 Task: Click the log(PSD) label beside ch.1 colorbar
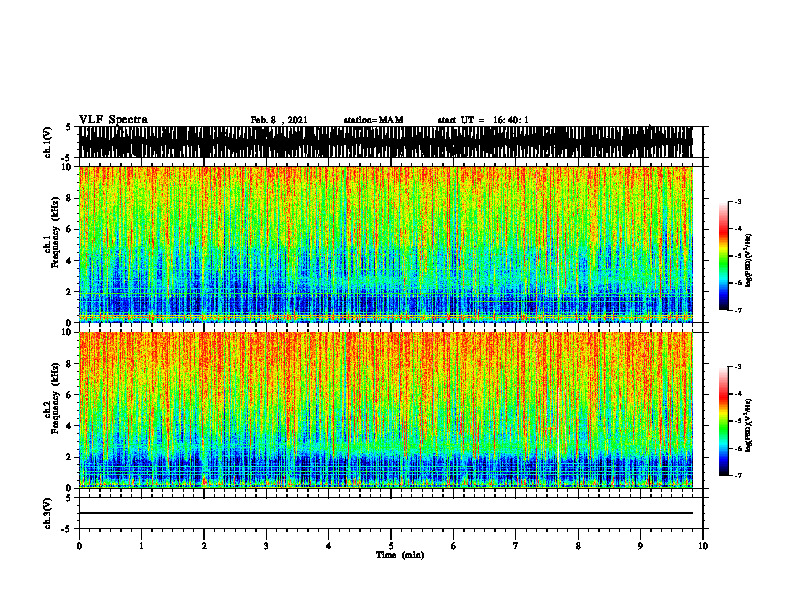(748, 261)
